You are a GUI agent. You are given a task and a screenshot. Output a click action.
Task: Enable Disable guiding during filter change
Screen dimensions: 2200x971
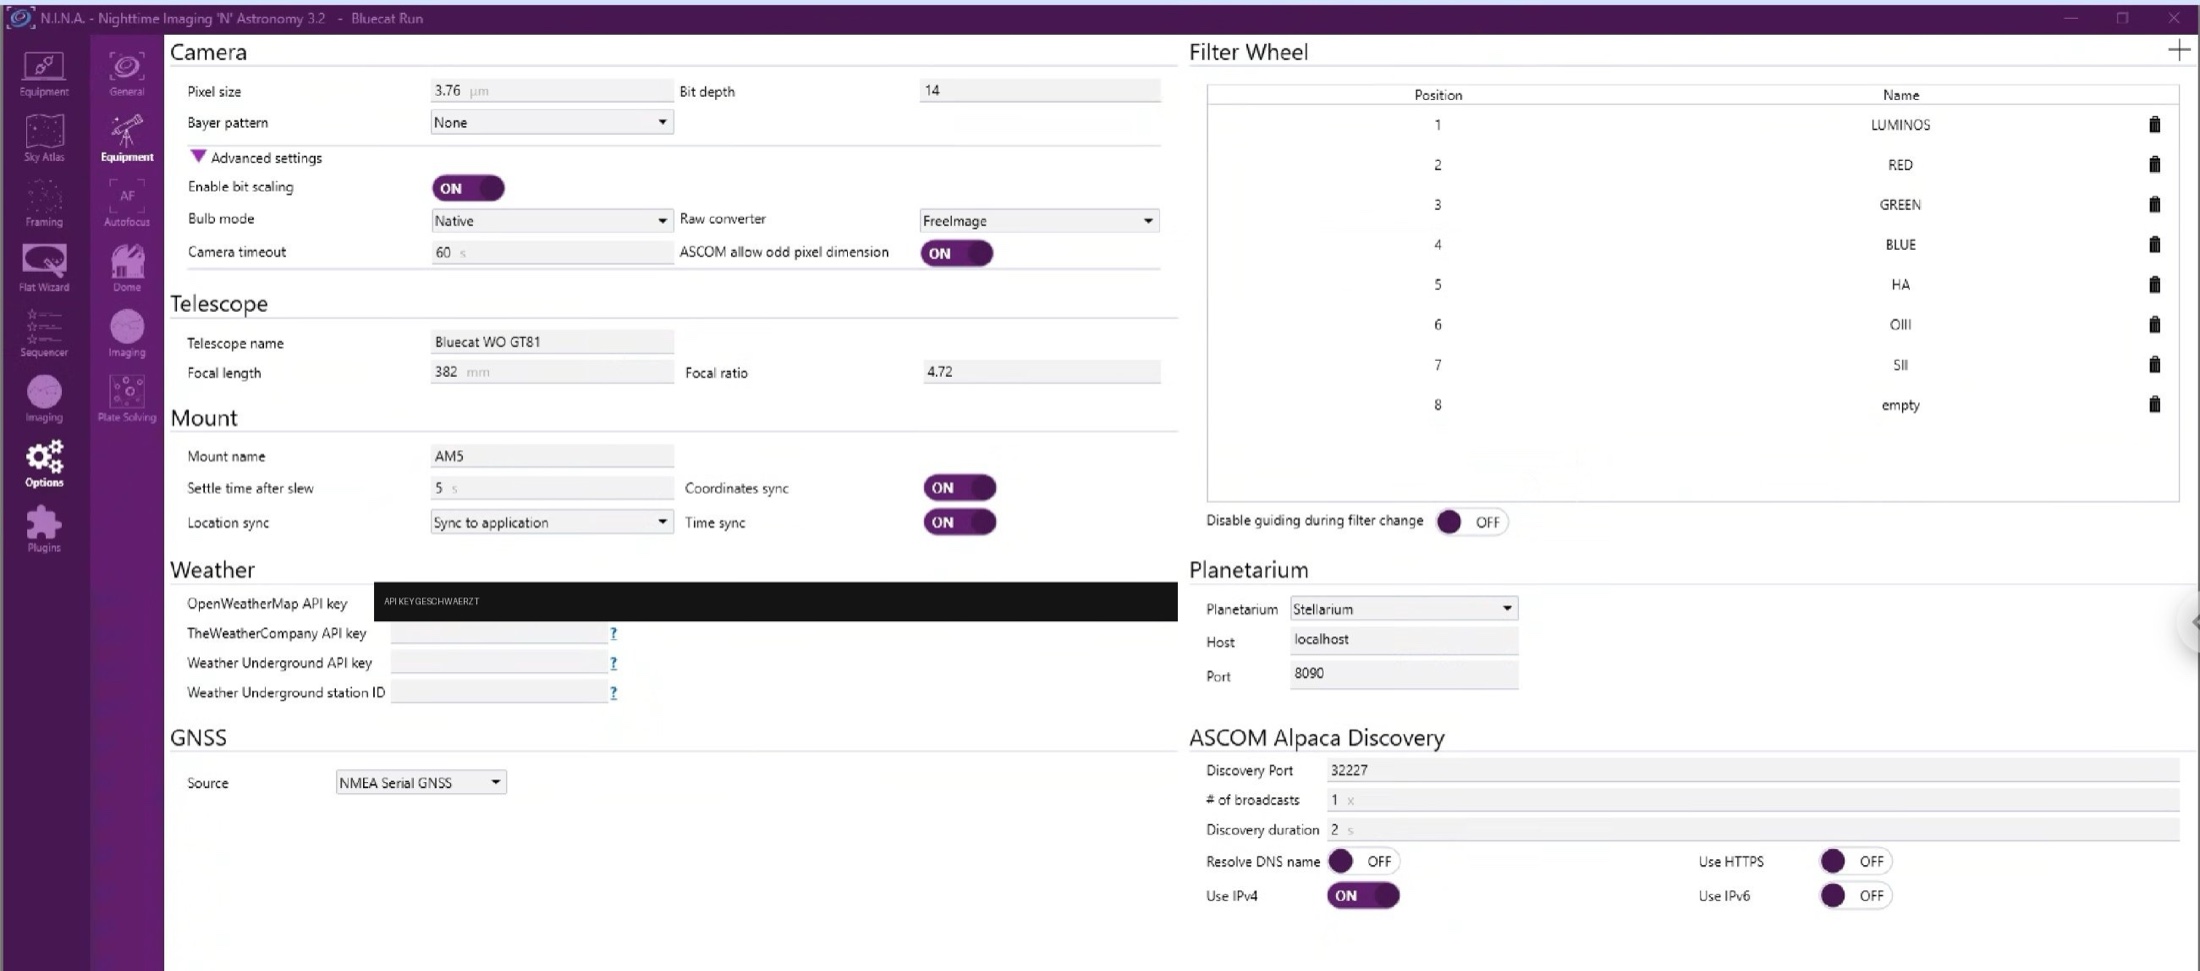1472,522
